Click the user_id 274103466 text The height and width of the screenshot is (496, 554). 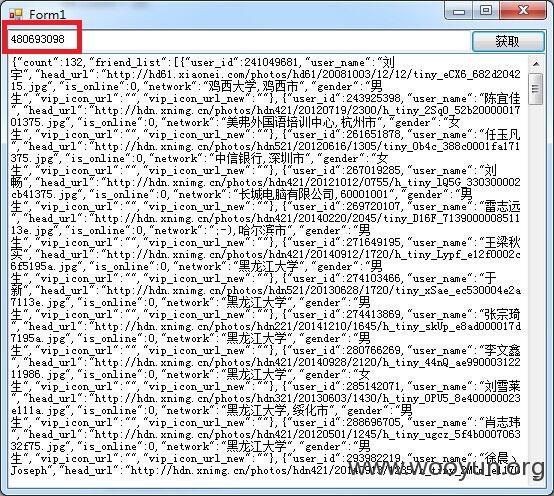(x=345, y=278)
